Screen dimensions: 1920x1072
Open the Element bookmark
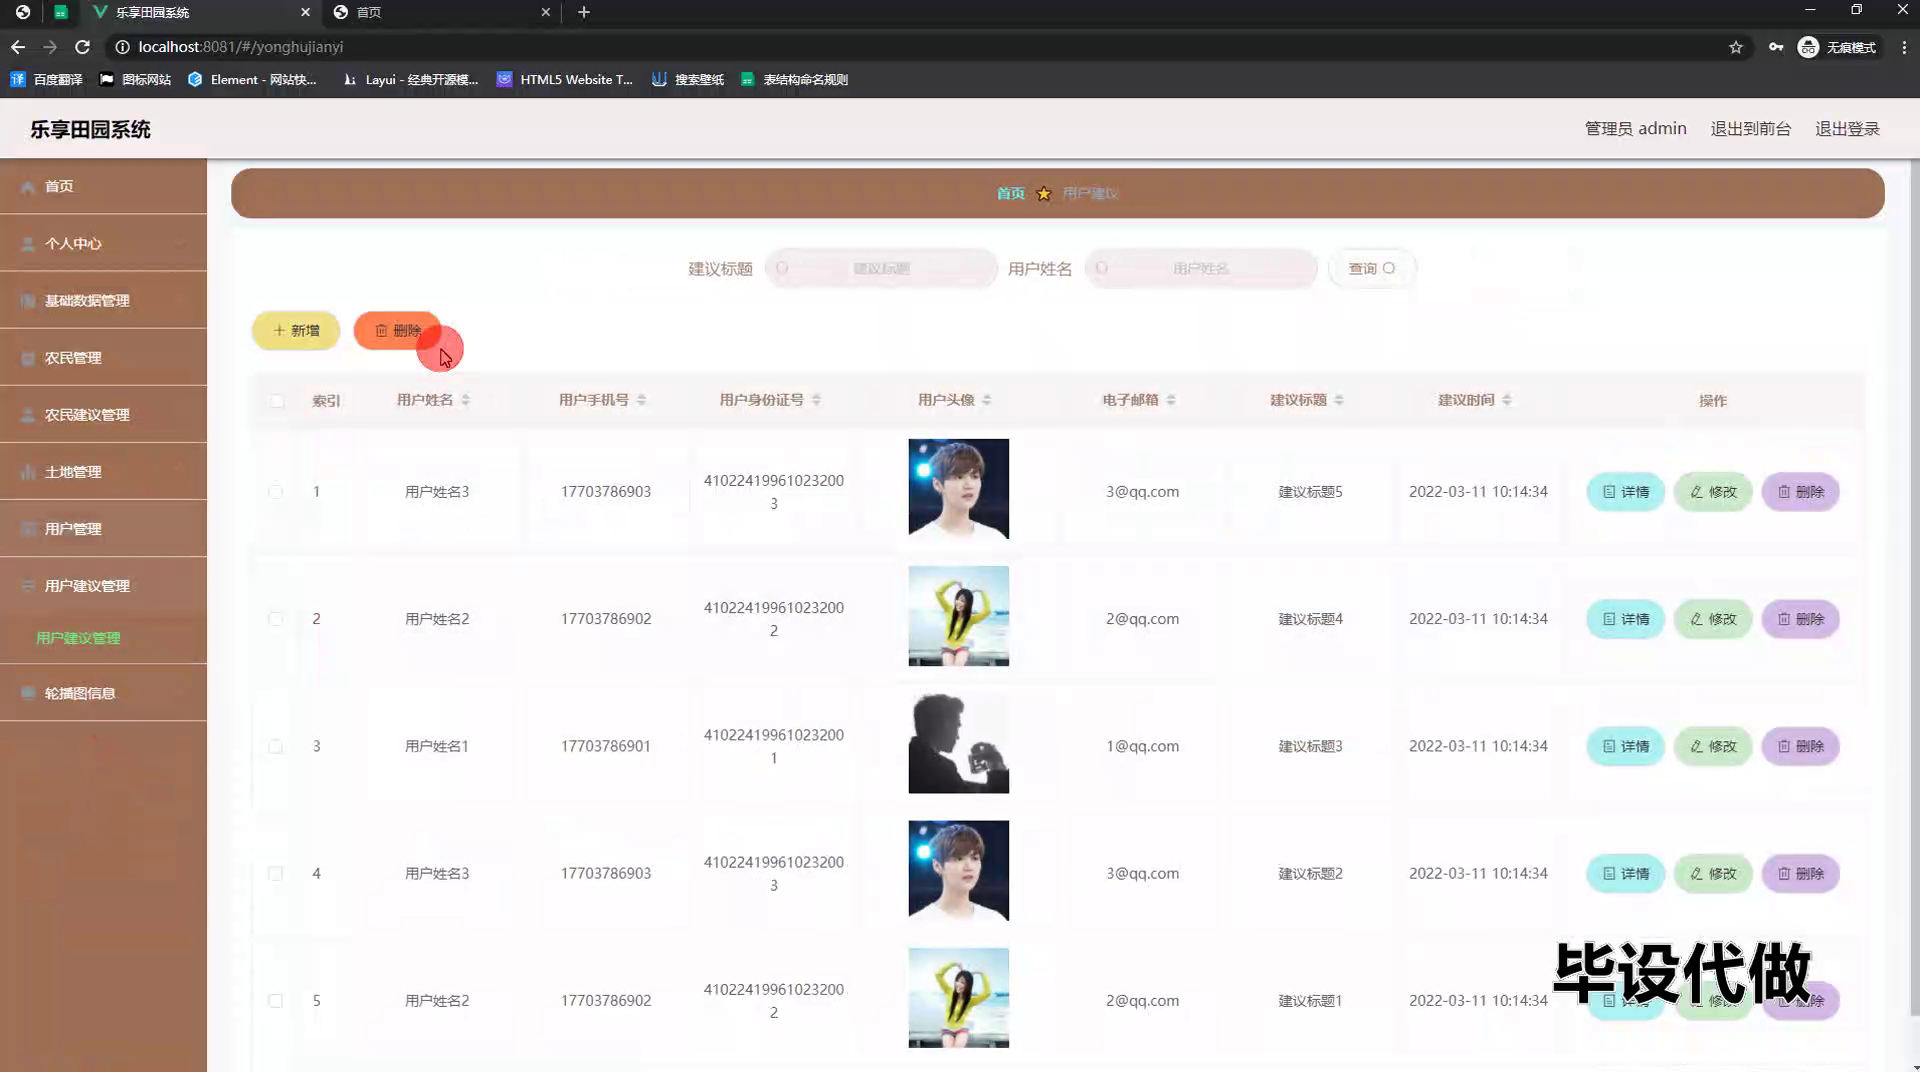click(x=252, y=79)
